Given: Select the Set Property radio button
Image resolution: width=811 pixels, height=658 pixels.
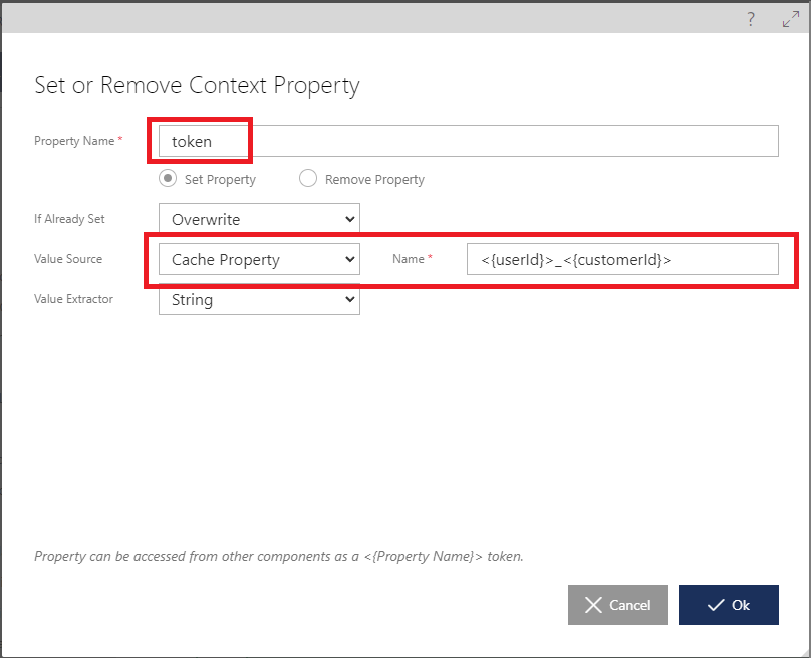Looking at the screenshot, I should 168,178.
